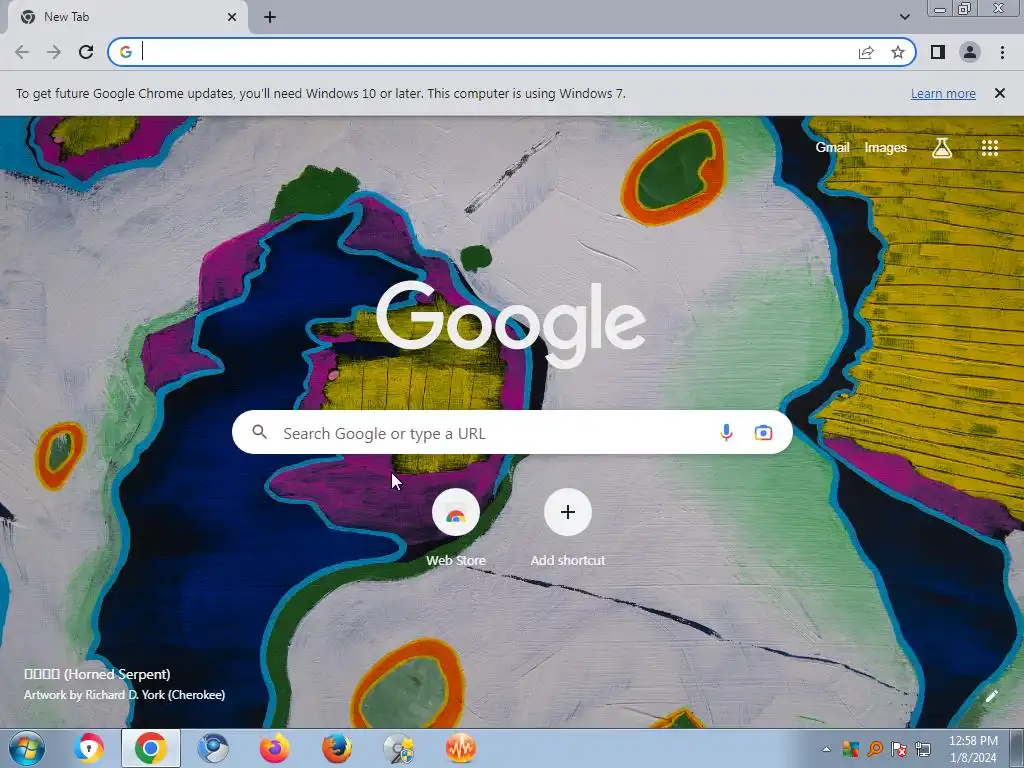
Task: Open the profile avatar menu
Action: pos(970,52)
